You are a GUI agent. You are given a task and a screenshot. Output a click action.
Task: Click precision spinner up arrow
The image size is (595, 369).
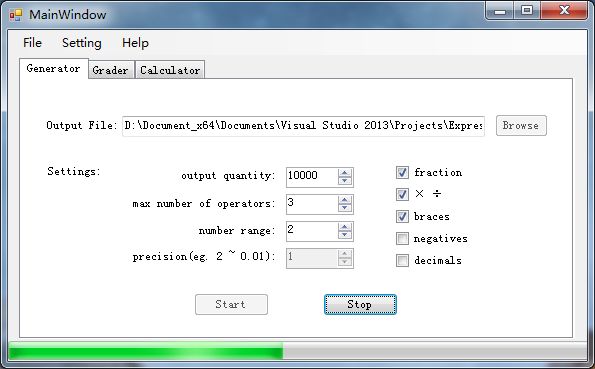[345, 254]
